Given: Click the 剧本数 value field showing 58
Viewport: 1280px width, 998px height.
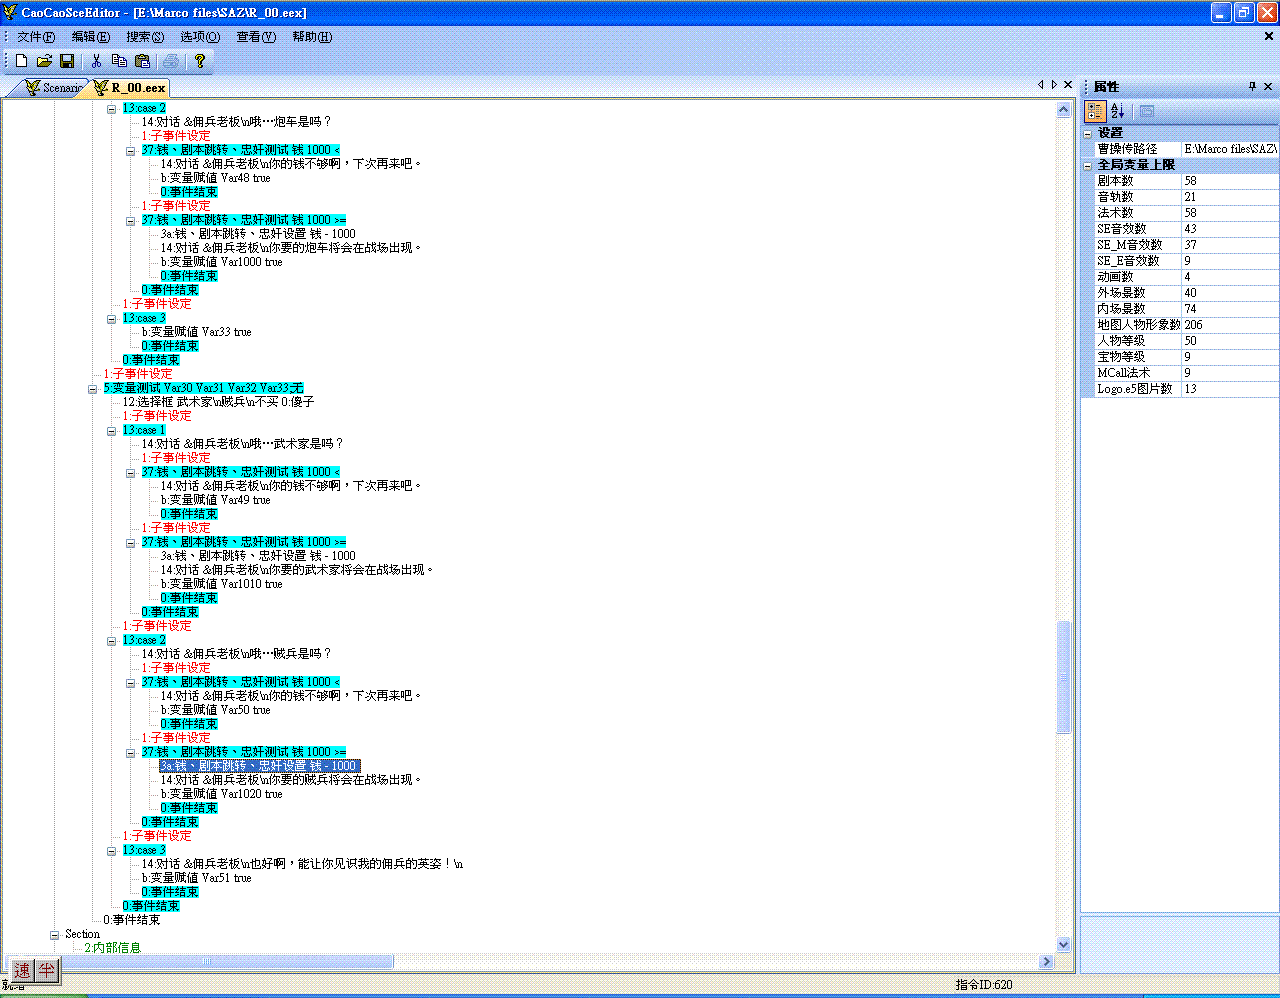Looking at the screenshot, I should point(1228,181).
